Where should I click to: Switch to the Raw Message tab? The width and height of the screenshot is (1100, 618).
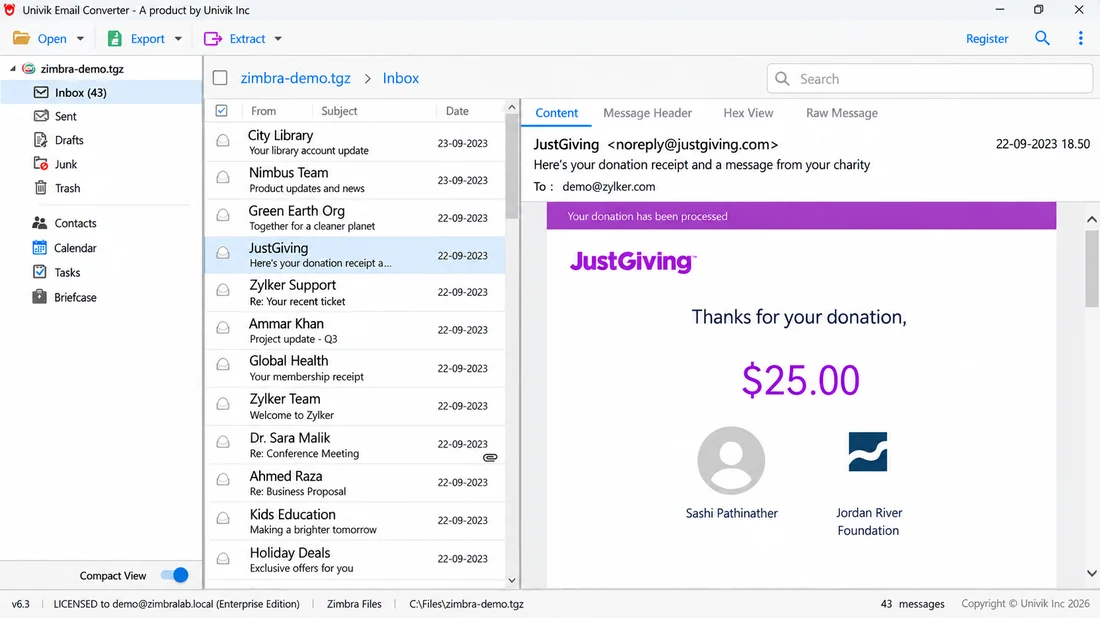tap(842, 113)
